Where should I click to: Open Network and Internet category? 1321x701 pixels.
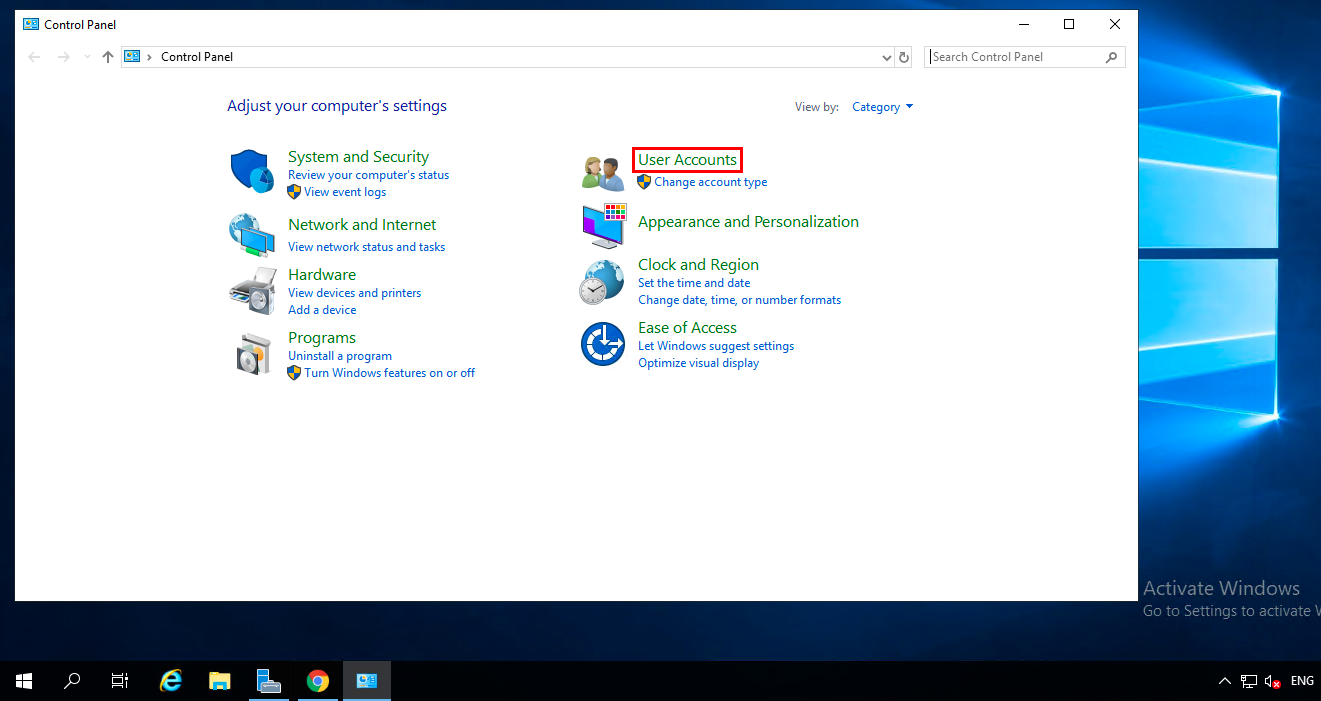pos(362,225)
